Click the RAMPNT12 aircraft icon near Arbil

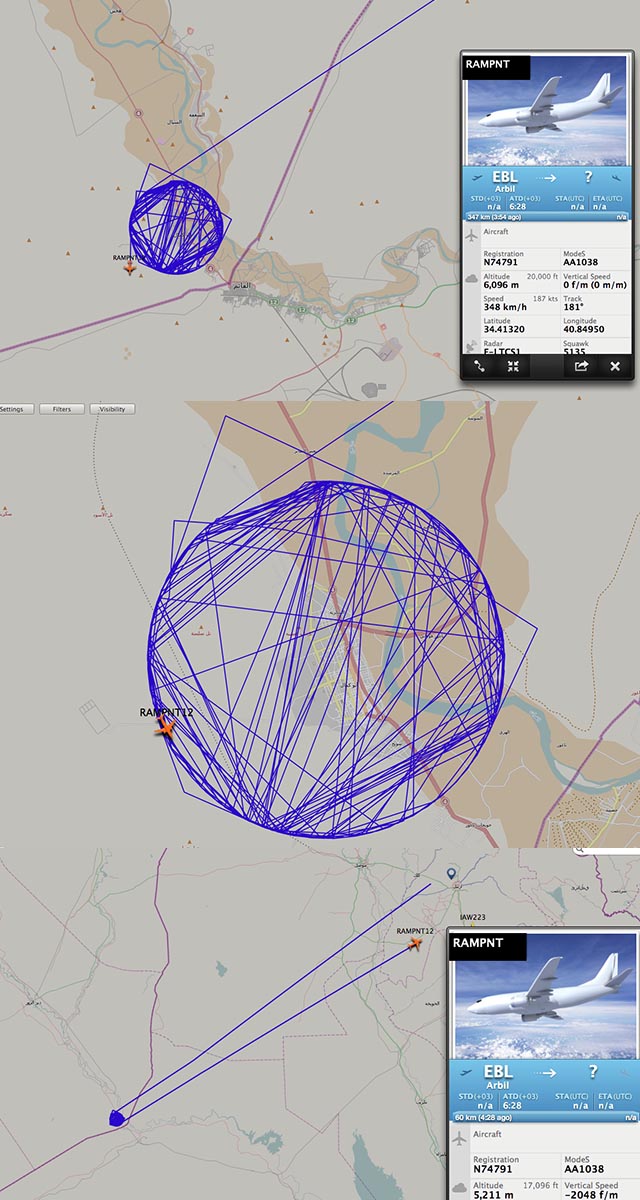coord(415,943)
